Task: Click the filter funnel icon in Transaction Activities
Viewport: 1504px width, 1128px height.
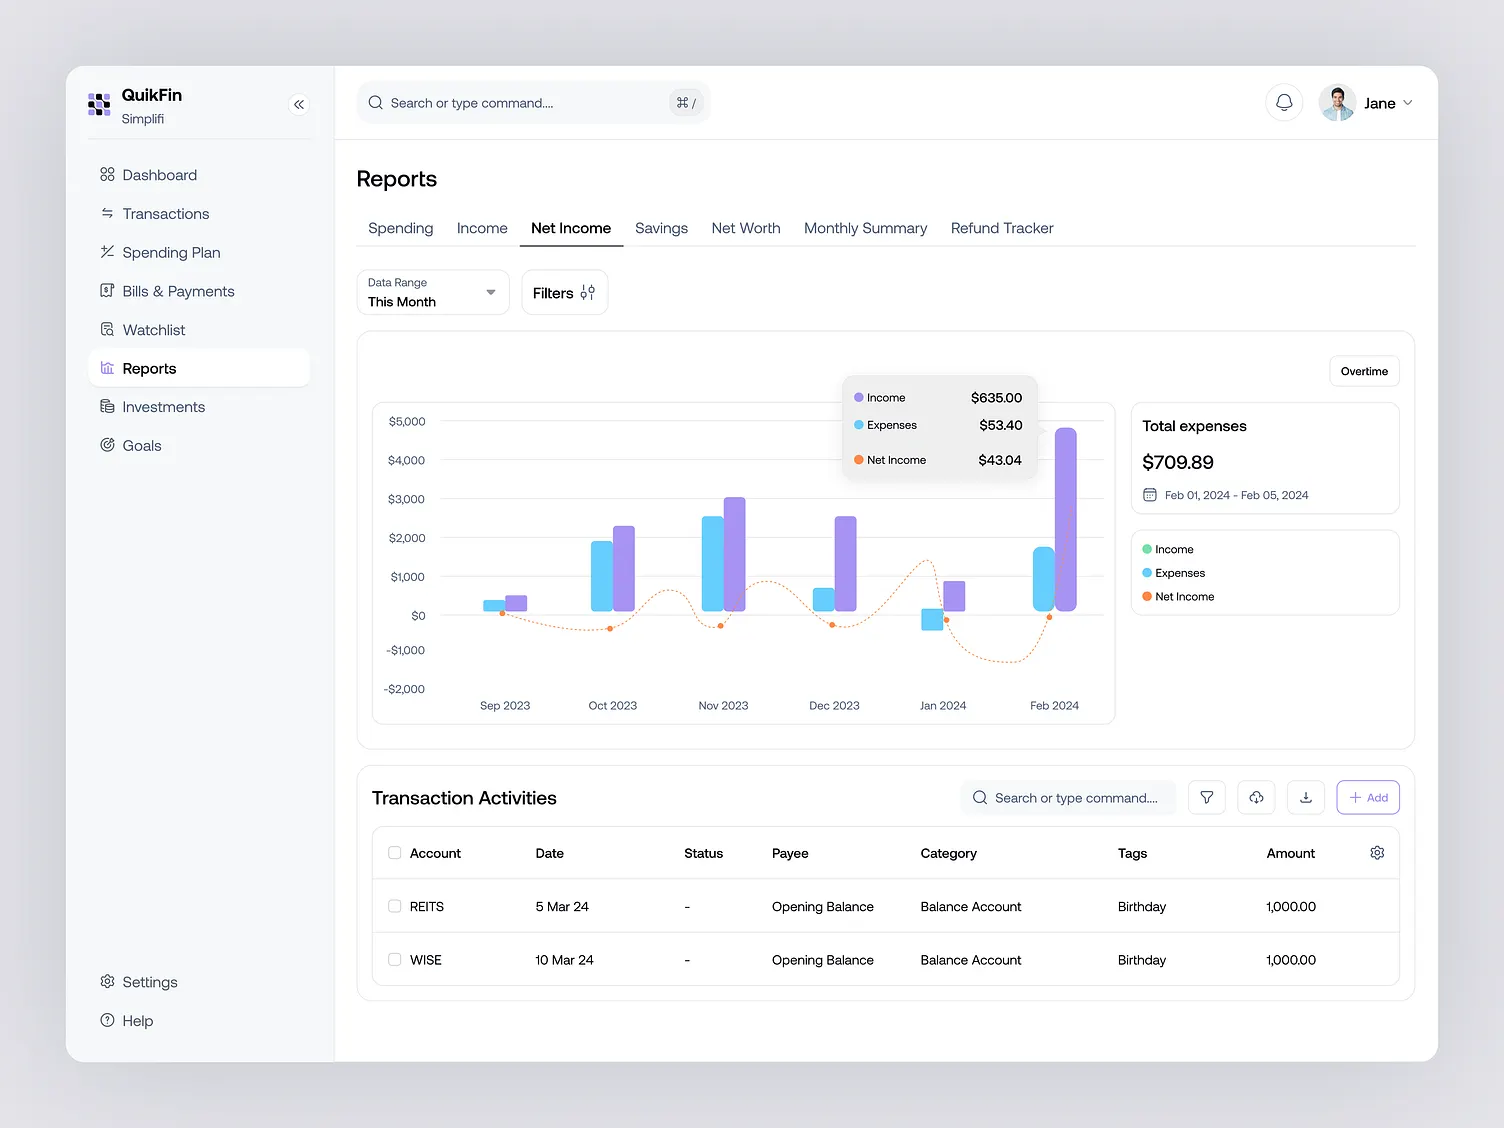Action: pos(1207,798)
